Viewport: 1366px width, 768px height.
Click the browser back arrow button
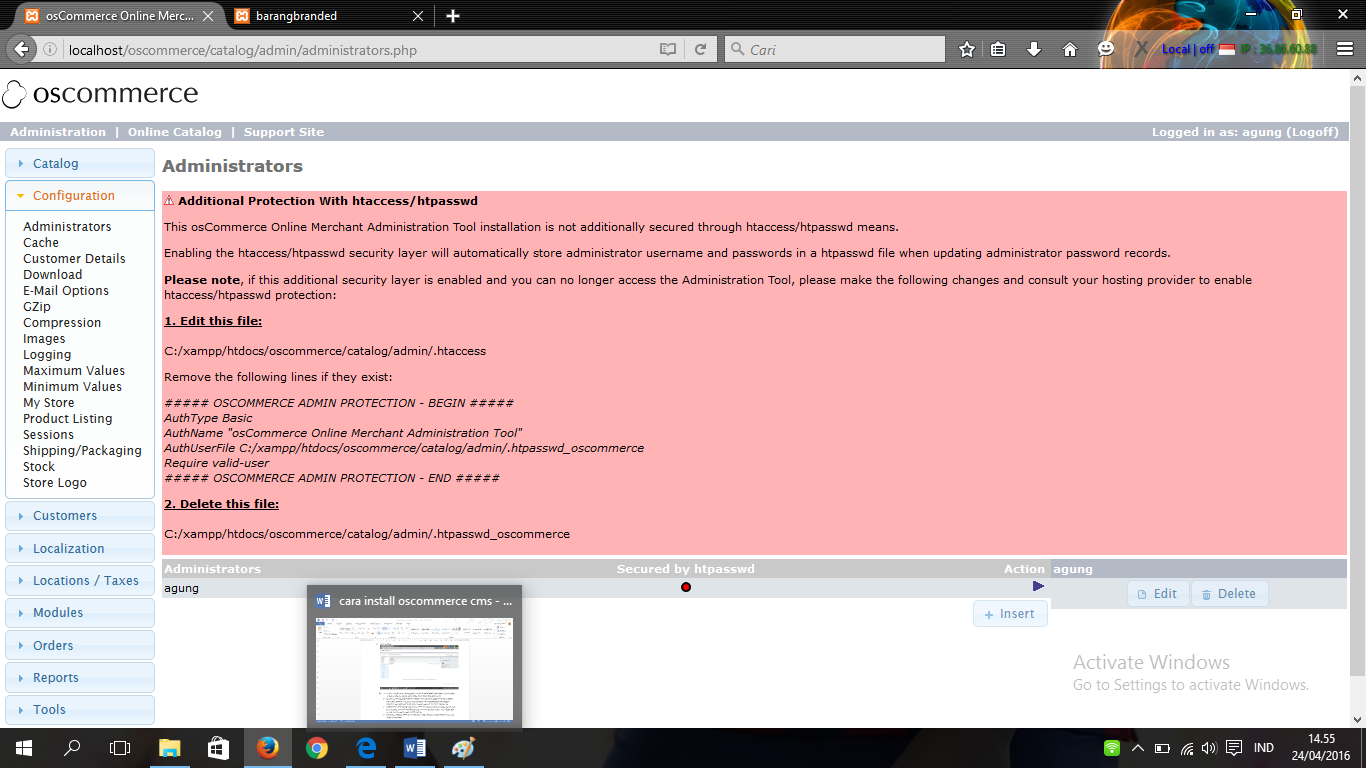[21, 49]
